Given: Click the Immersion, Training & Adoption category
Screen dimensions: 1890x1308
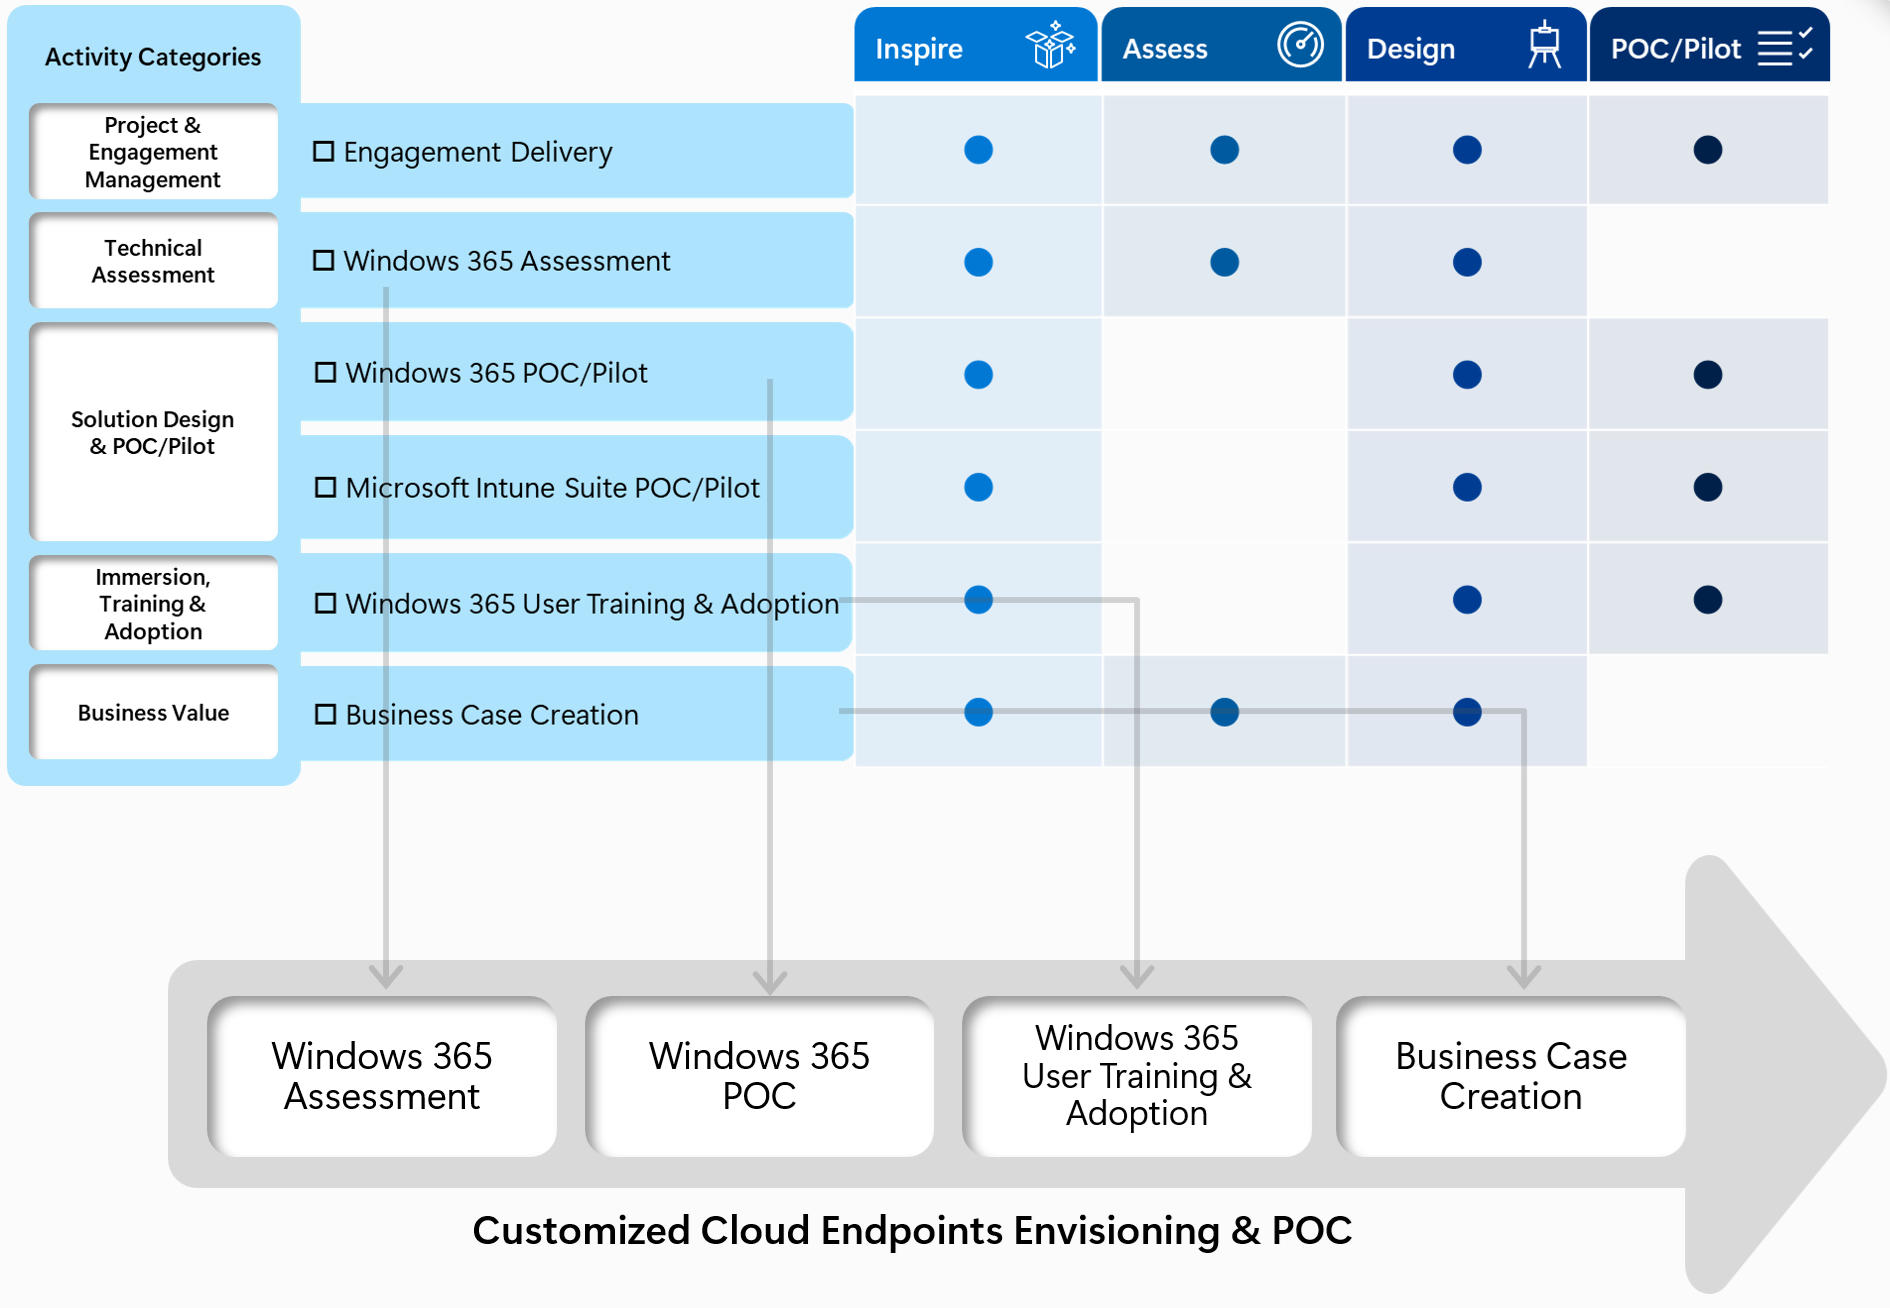Looking at the screenshot, I should click(153, 603).
